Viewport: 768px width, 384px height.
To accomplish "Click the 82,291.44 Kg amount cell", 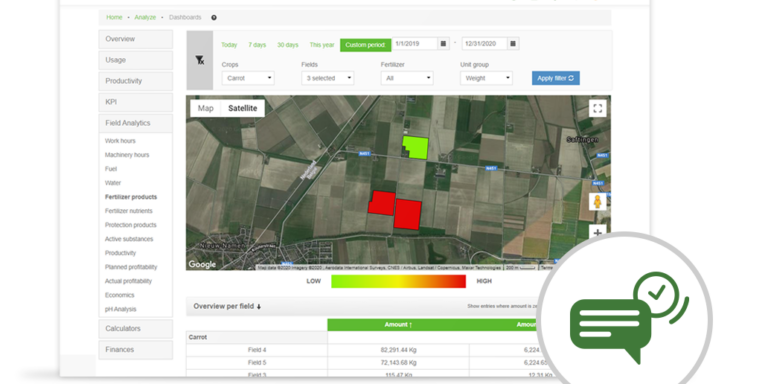I will pyautogui.click(x=398, y=350).
